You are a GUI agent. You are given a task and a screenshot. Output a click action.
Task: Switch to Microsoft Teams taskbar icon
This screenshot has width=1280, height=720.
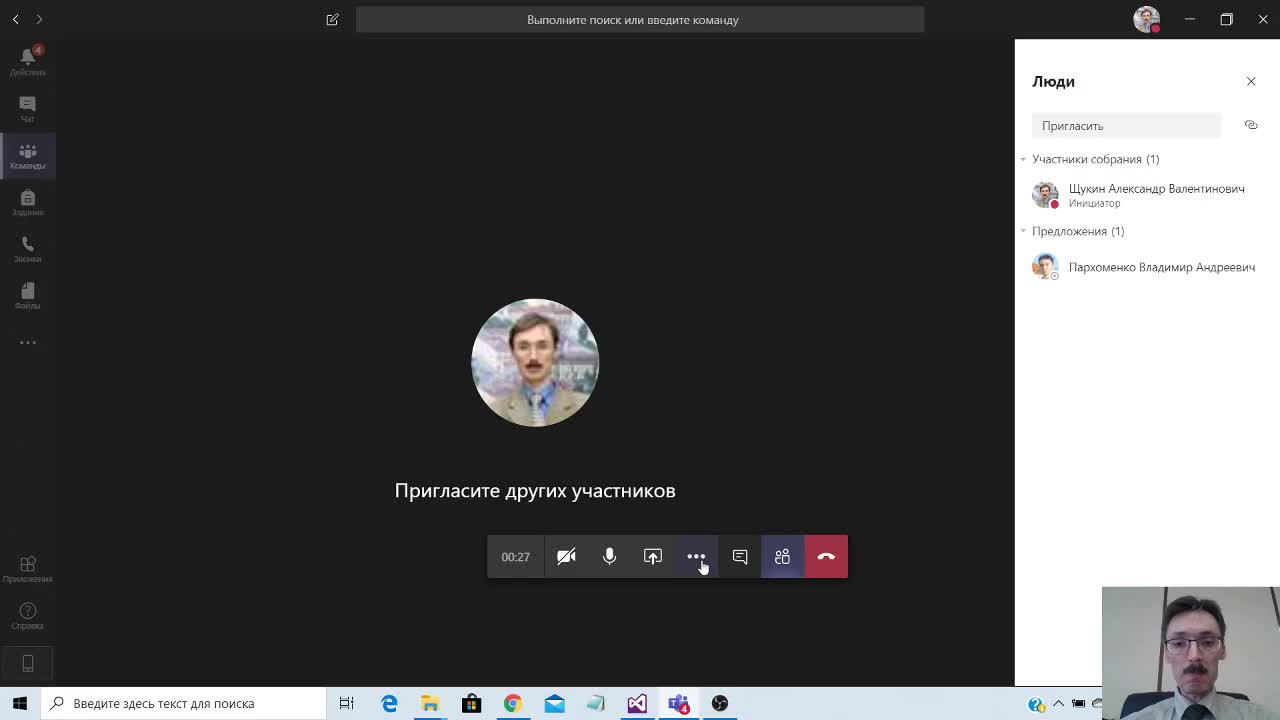tap(678, 703)
